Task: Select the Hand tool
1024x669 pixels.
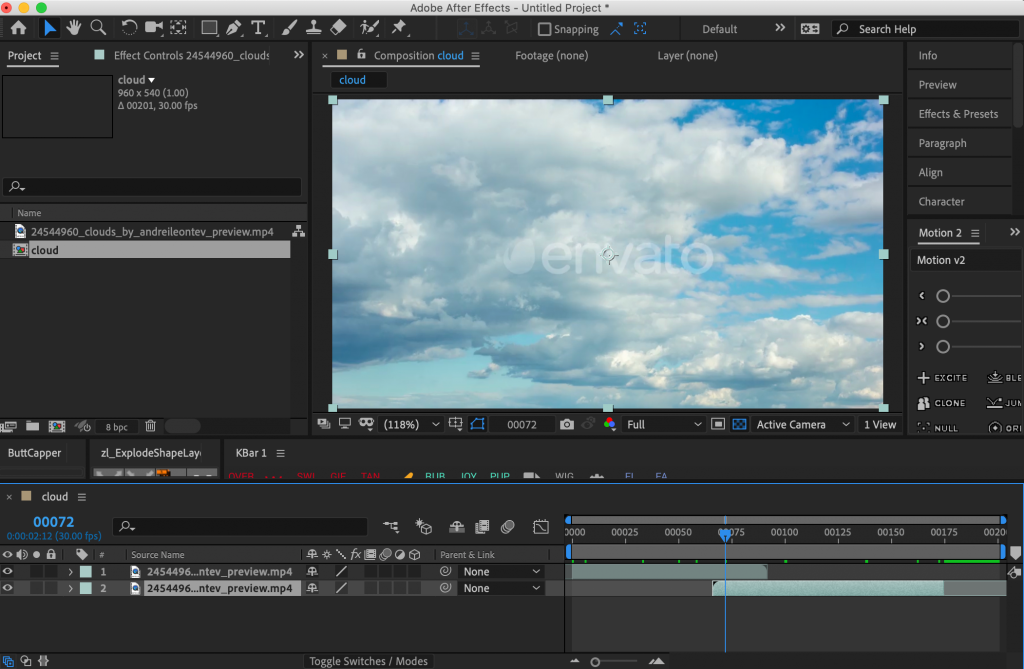Action: [x=74, y=28]
